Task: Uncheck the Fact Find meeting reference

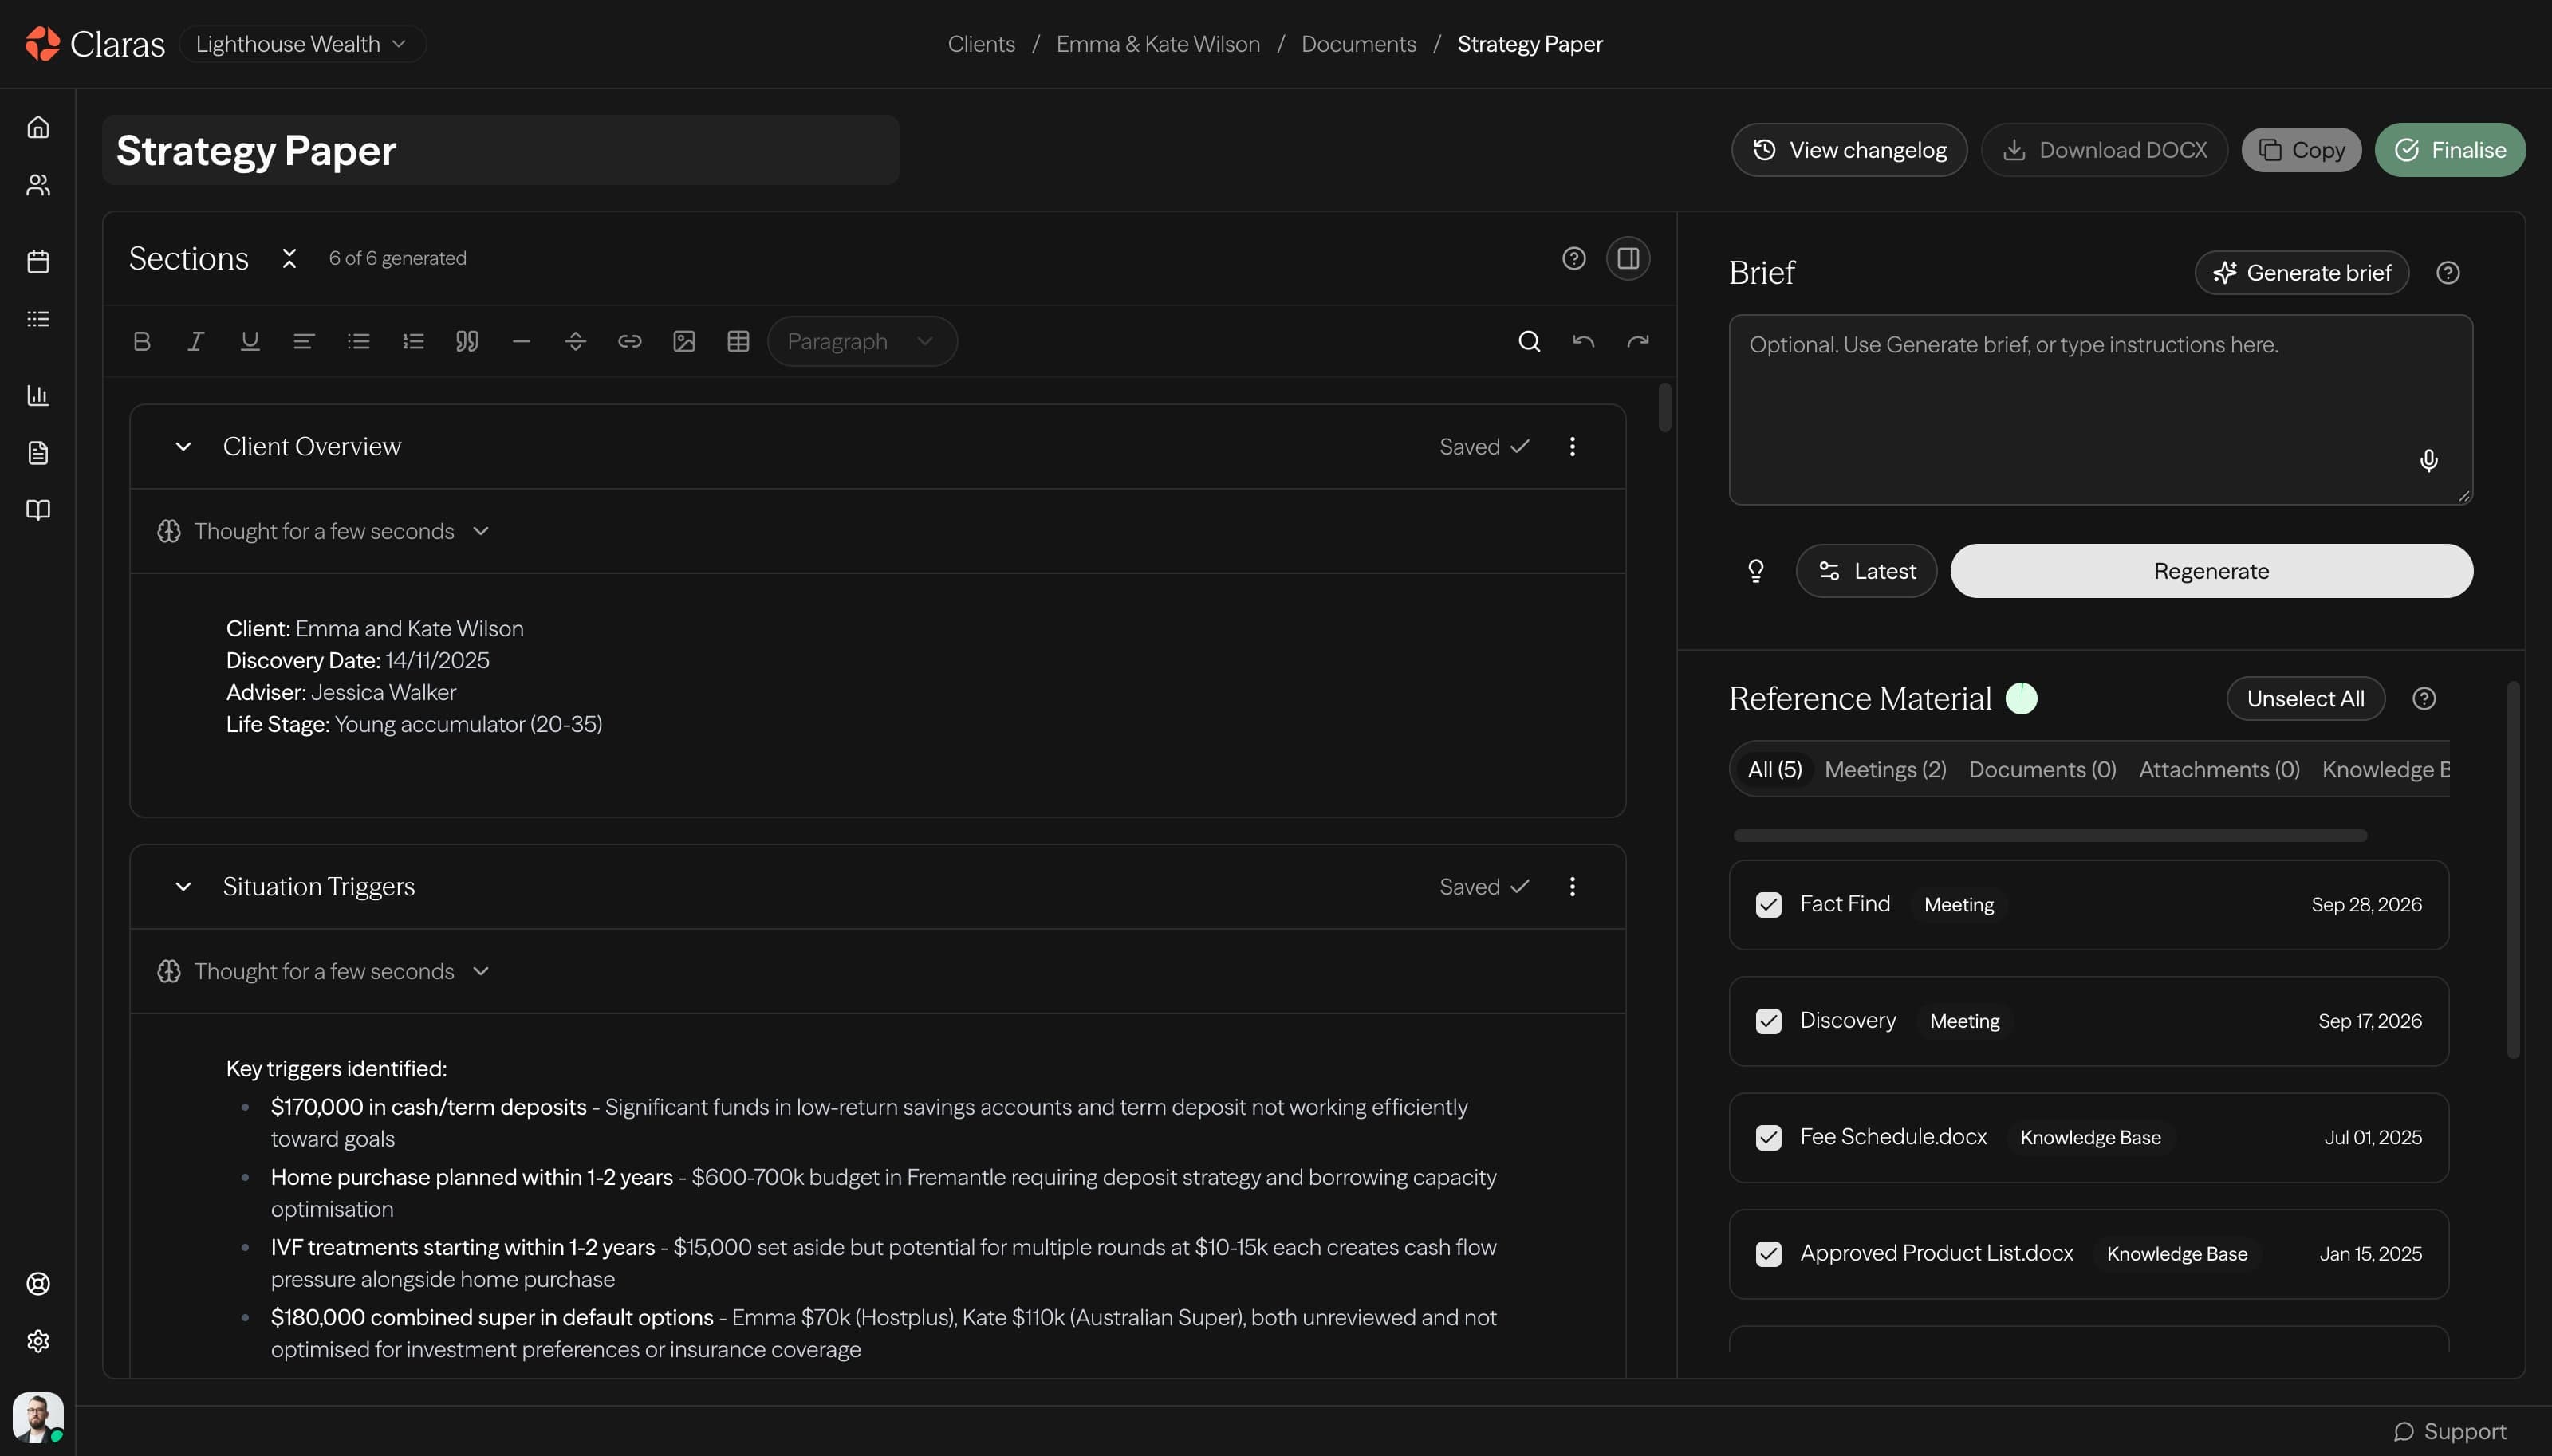Action: pyautogui.click(x=1768, y=905)
